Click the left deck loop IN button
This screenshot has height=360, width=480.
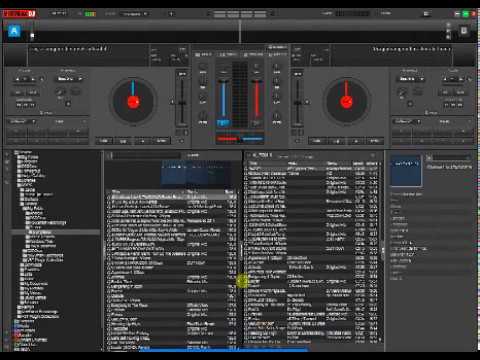click(18, 93)
